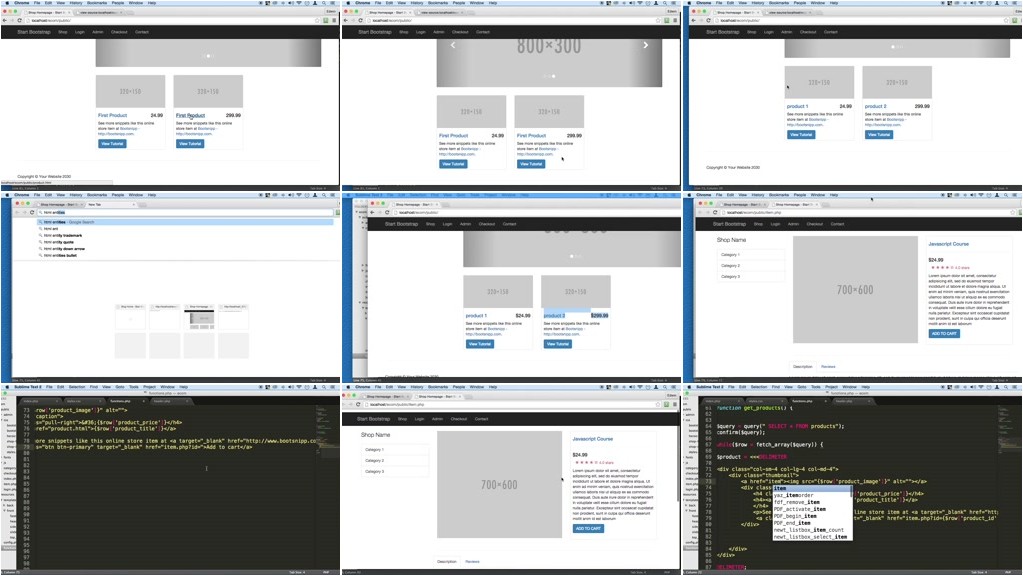Choose 'html entities - Google Search' suggestion
Image resolution: width=1023 pixels, height=576 pixels.
tap(186, 222)
